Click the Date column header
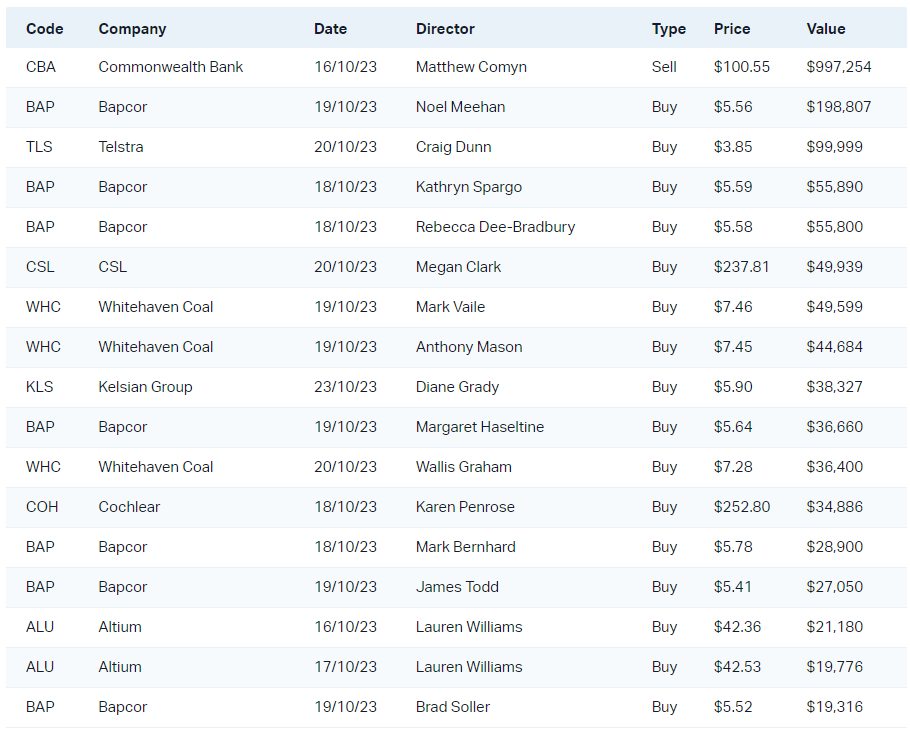Image resolution: width=910 pixels, height=732 pixels. click(x=330, y=29)
